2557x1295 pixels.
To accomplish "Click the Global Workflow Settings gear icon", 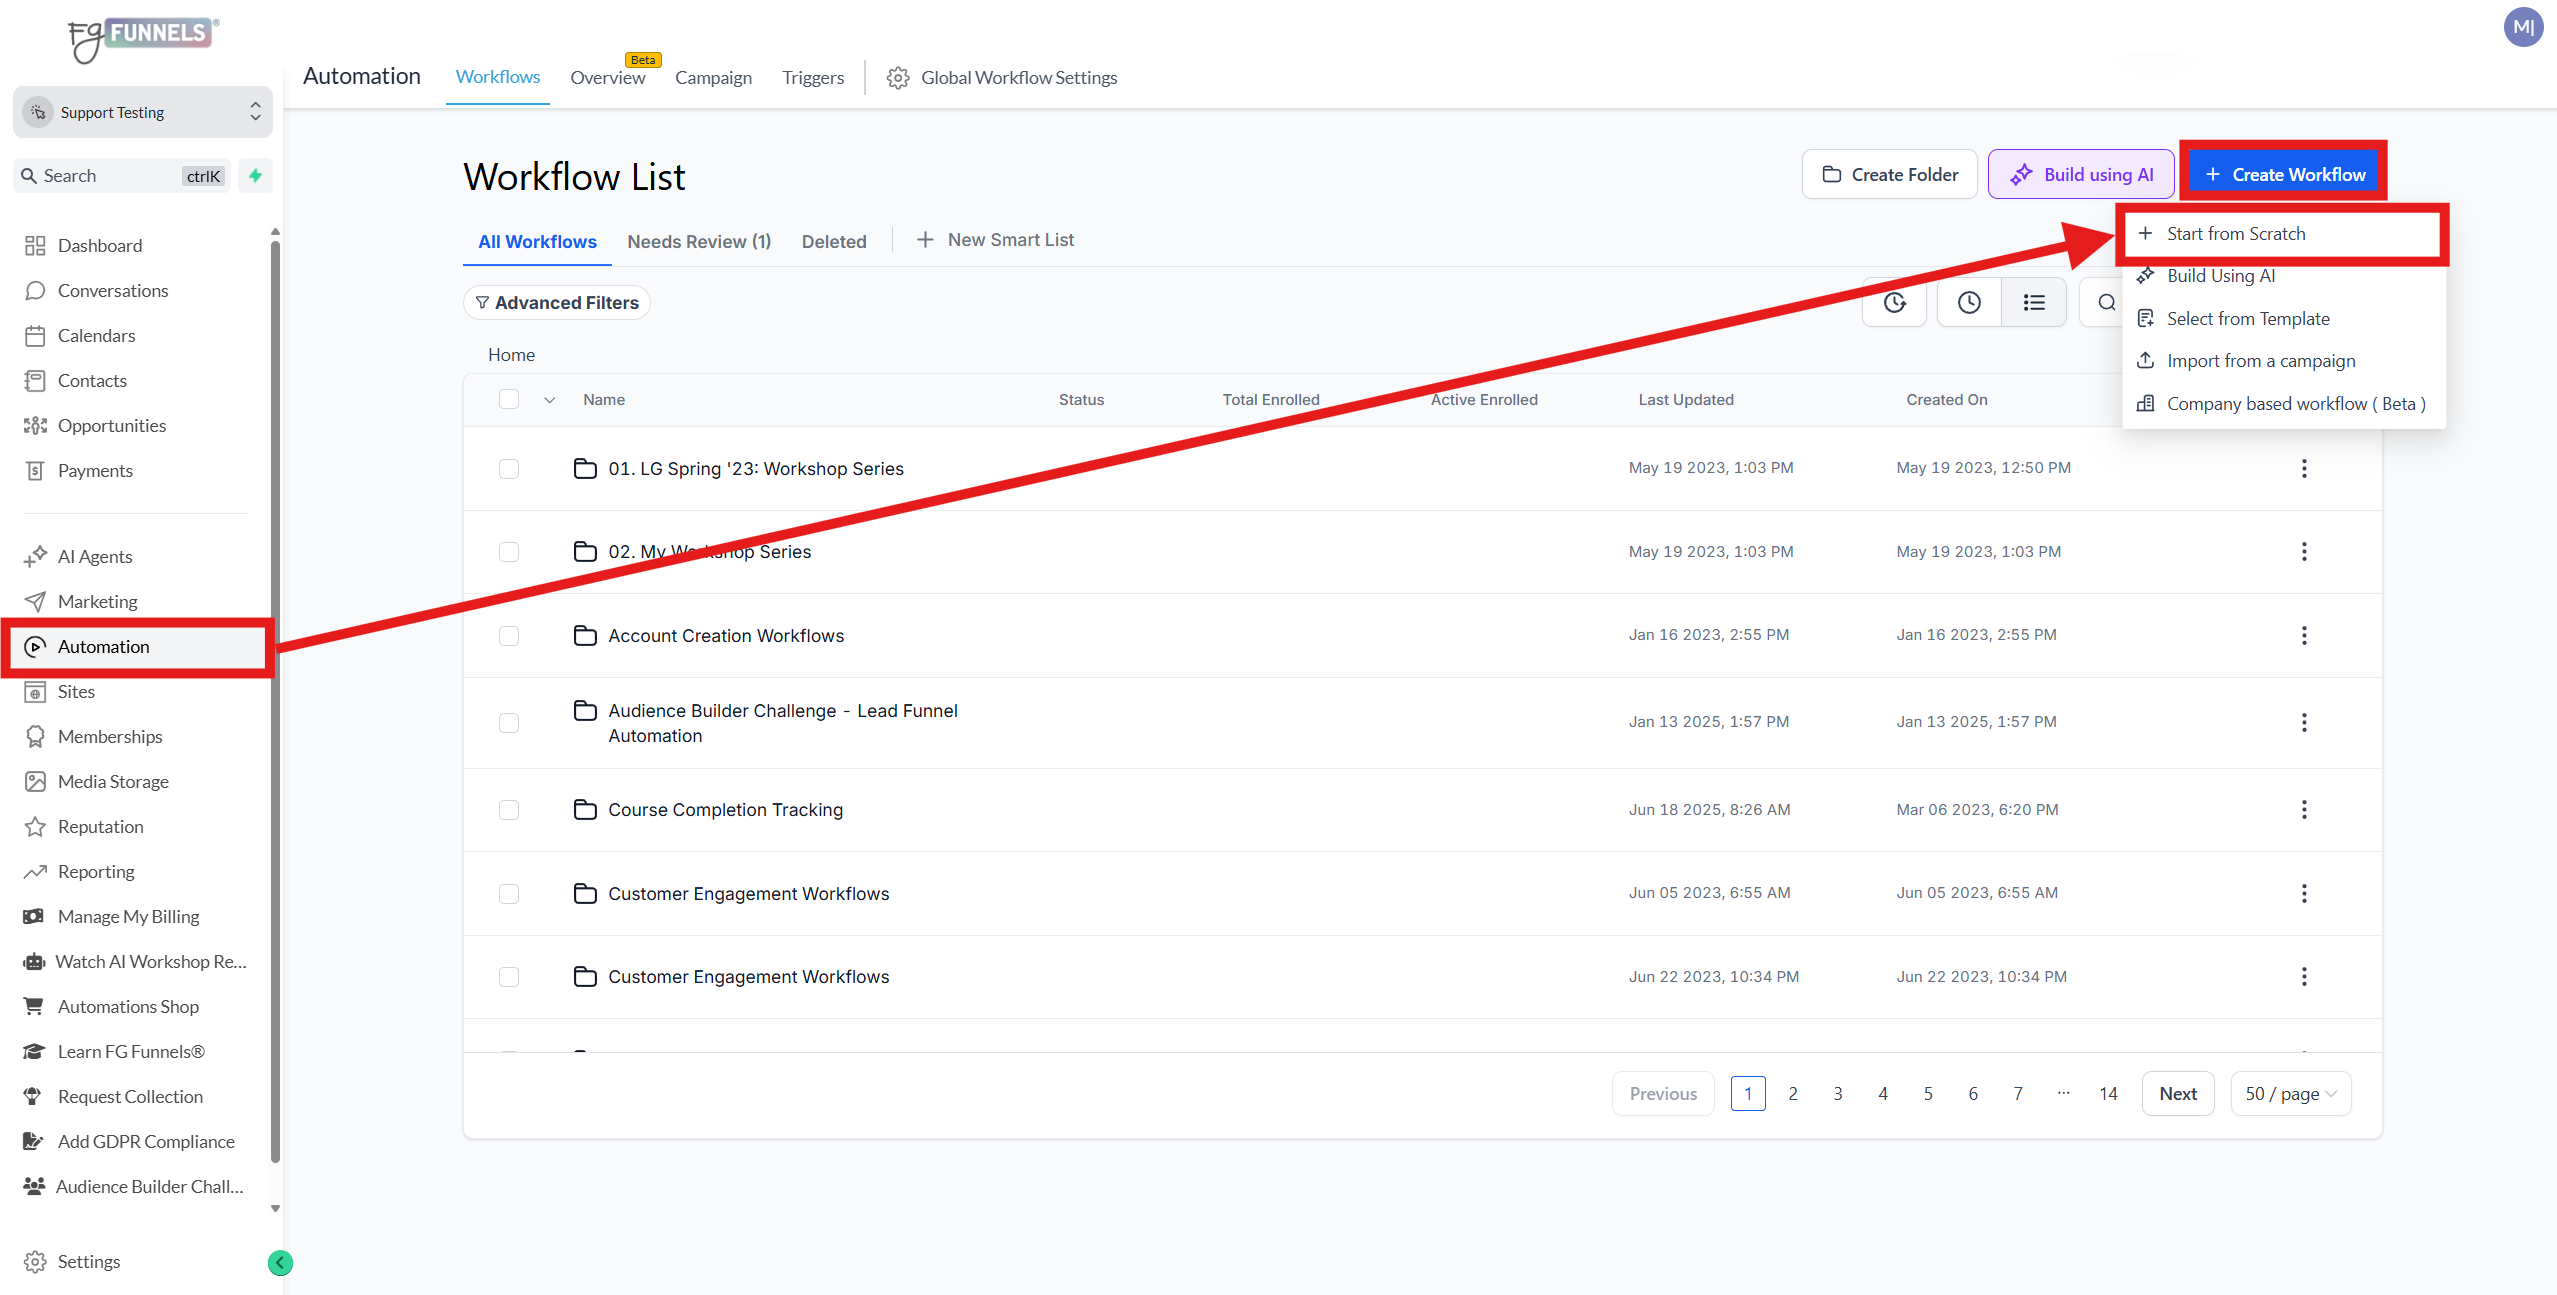I will tap(897, 78).
